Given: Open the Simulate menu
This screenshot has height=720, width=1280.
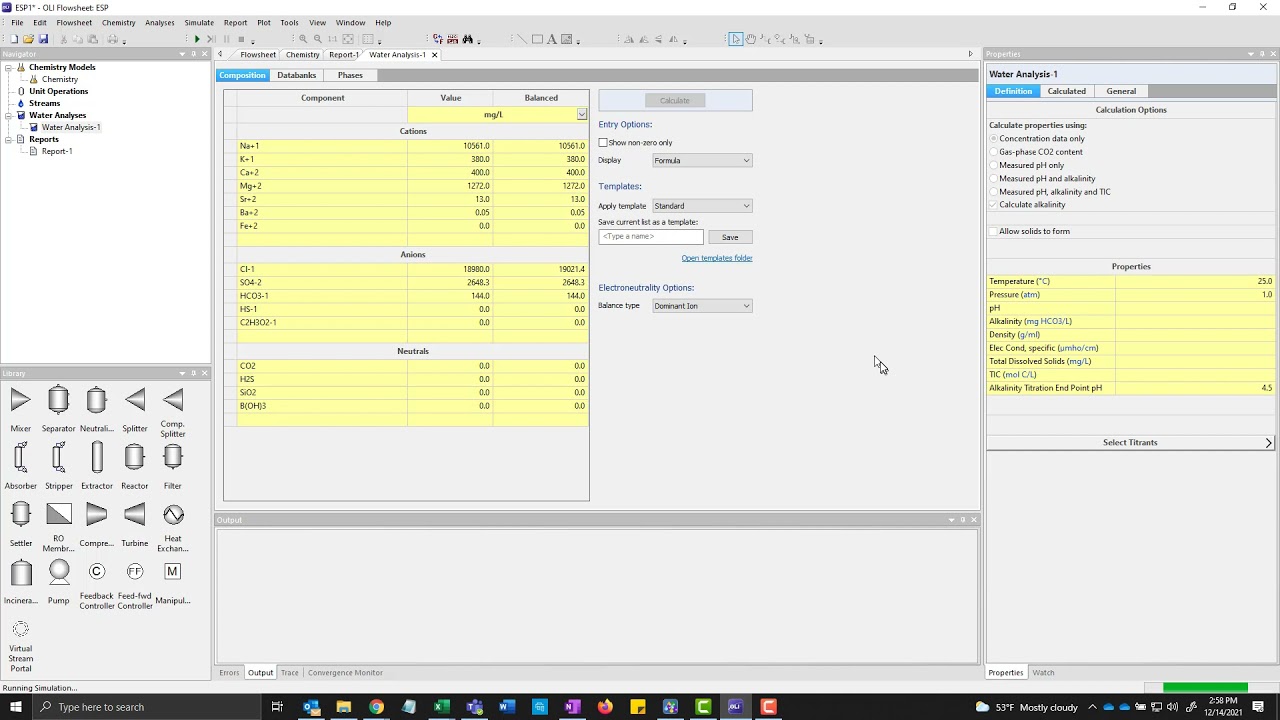Looking at the screenshot, I should click(x=198, y=22).
